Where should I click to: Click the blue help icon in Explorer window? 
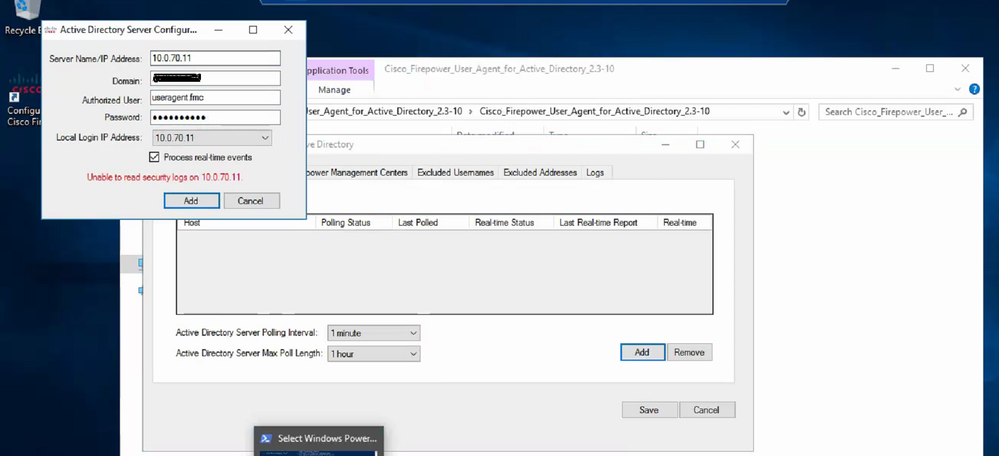point(974,89)
